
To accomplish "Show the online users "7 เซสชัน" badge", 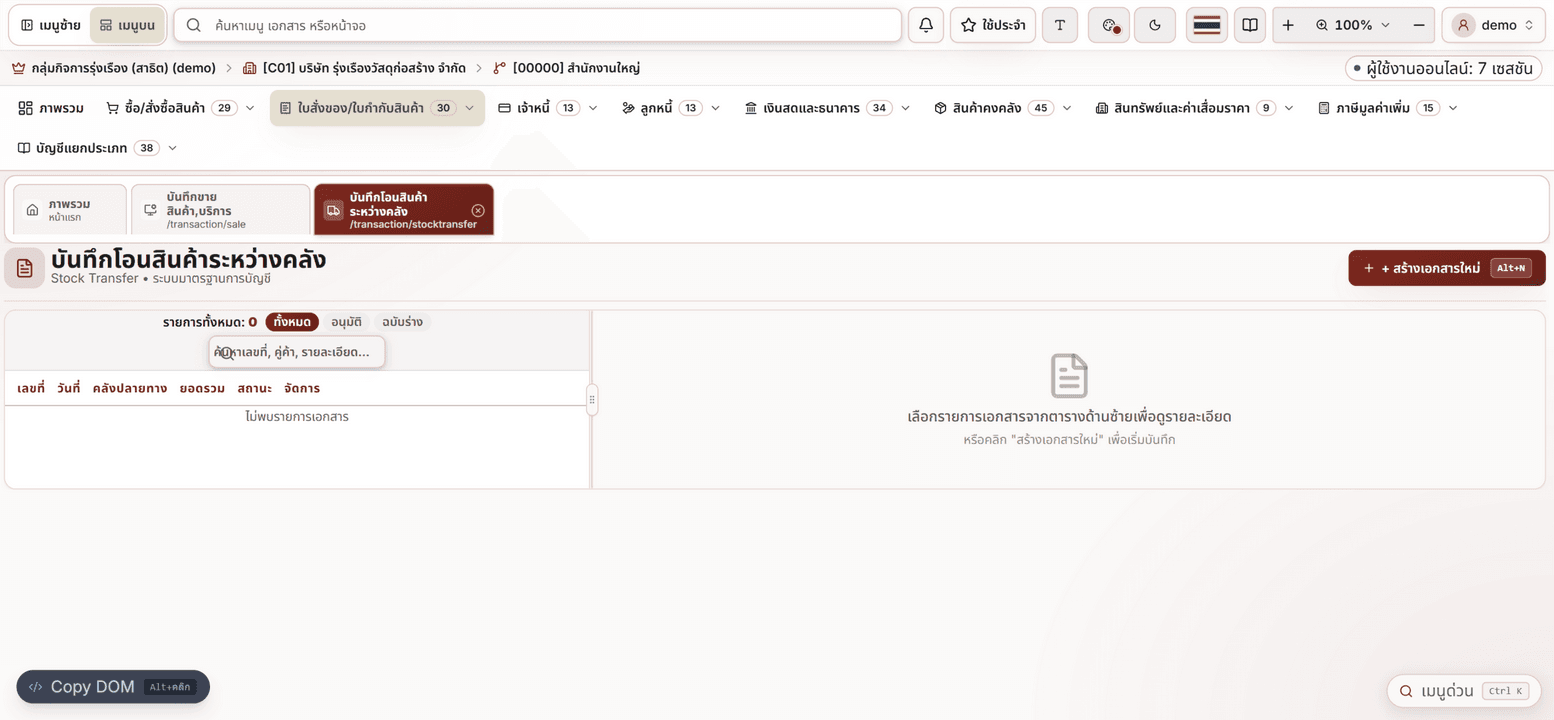I will click(1443, 68).
